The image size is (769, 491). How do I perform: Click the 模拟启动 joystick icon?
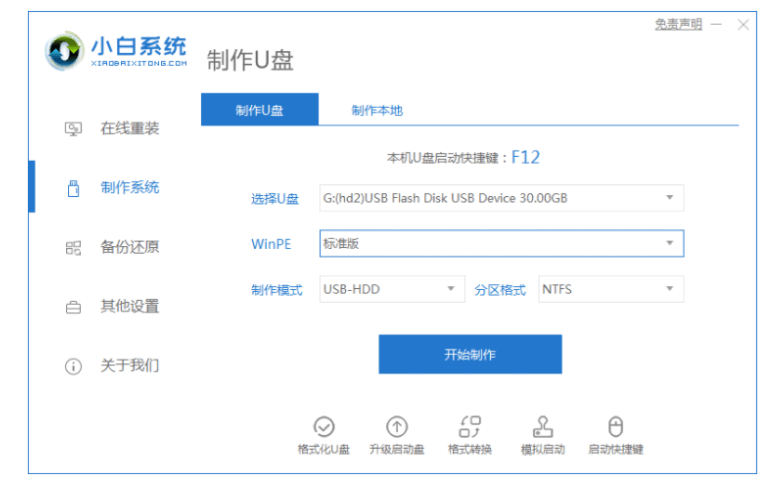point(543,426)
